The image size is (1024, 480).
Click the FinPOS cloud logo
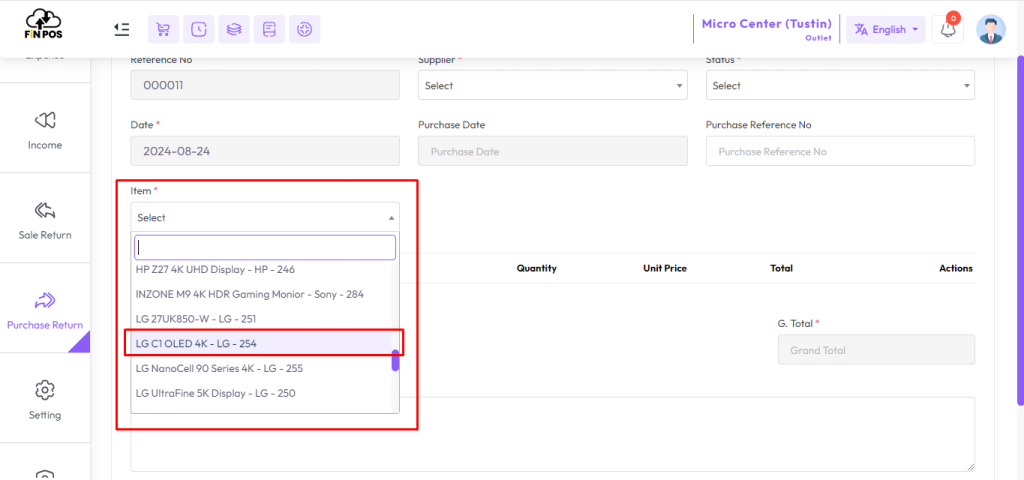click(x=44, y=24)
